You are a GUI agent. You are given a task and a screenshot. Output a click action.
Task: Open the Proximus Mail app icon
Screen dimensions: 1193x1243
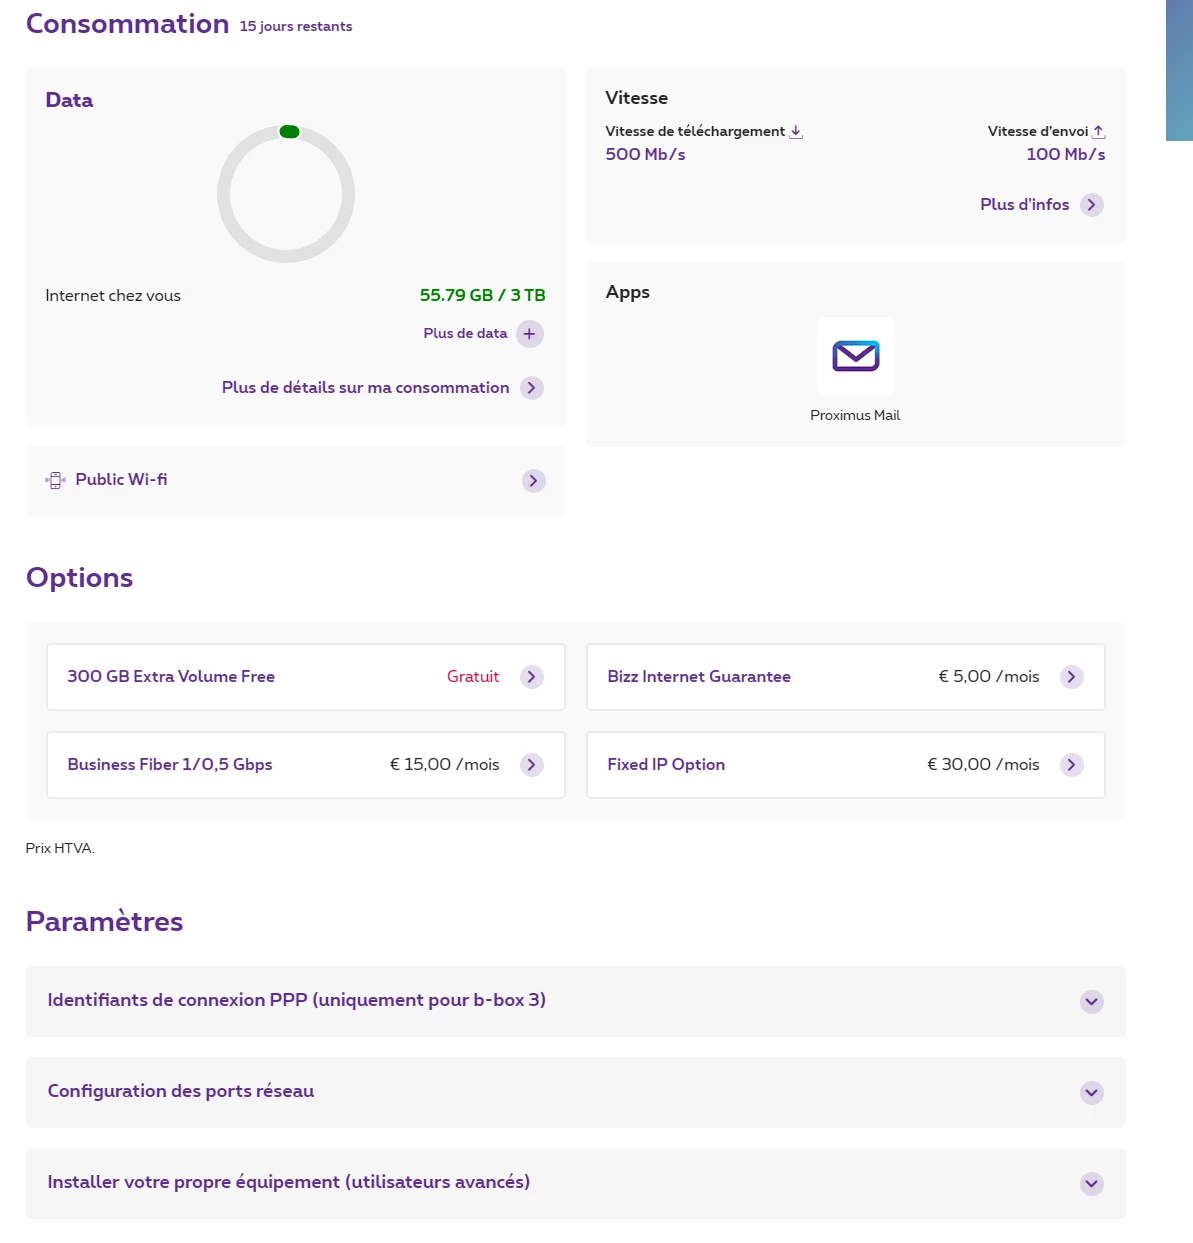coord(855,356)
